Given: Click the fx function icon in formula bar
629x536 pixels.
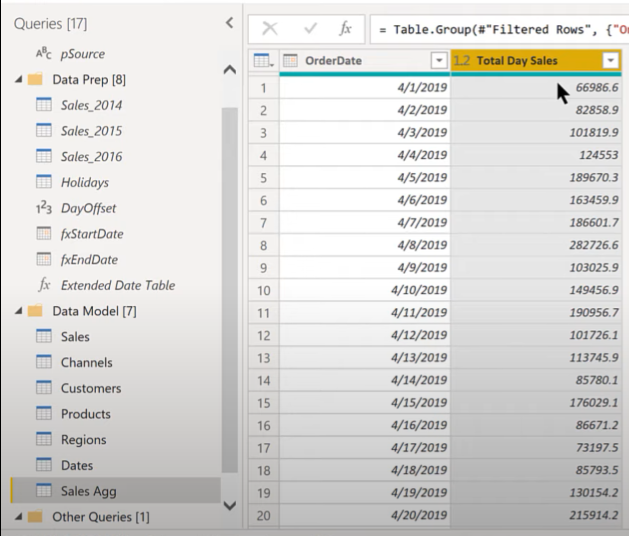Looking at the screenshot, I should [345, 28].
